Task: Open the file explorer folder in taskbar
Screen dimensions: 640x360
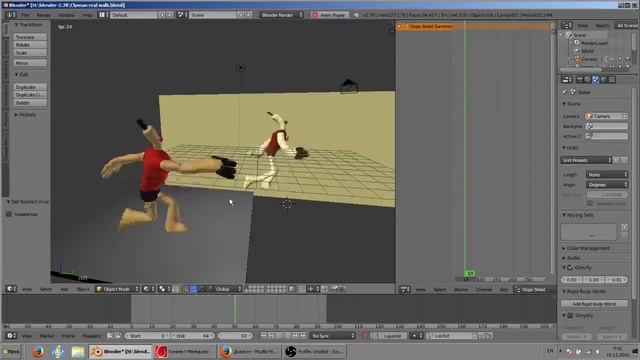Action: (78, 351)
